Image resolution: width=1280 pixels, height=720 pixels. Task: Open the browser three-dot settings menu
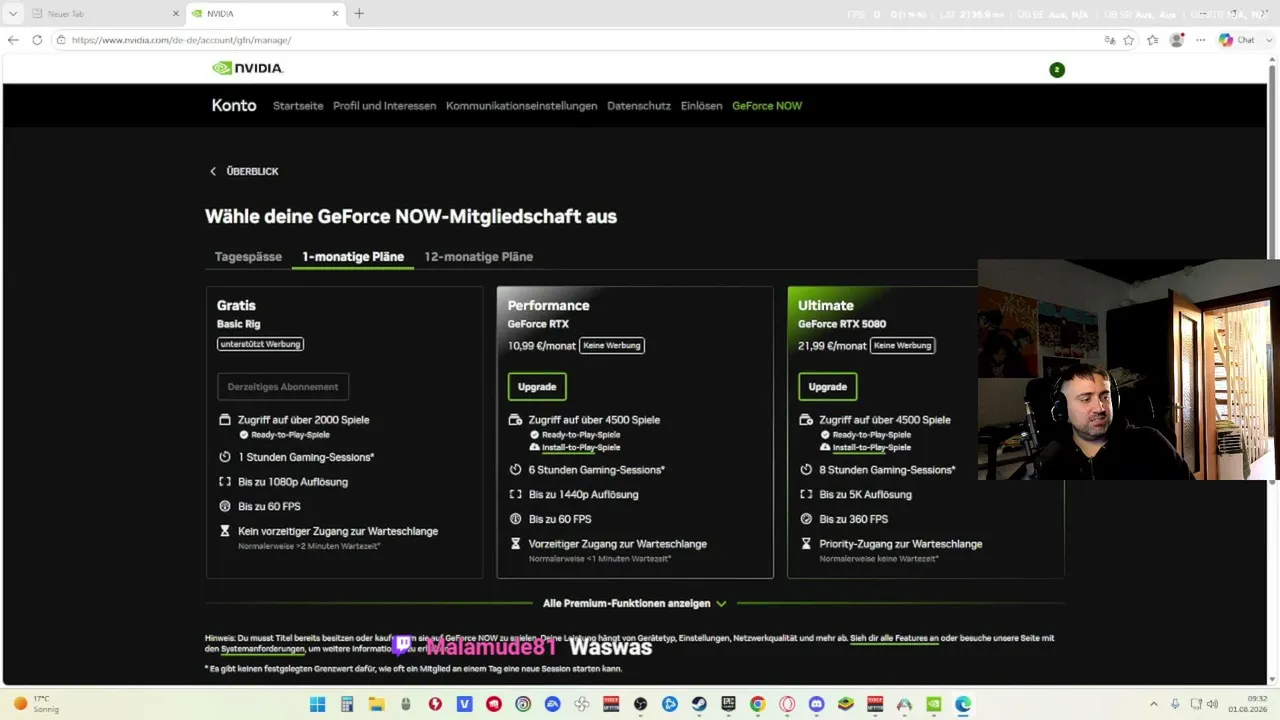pos(1199,40)
